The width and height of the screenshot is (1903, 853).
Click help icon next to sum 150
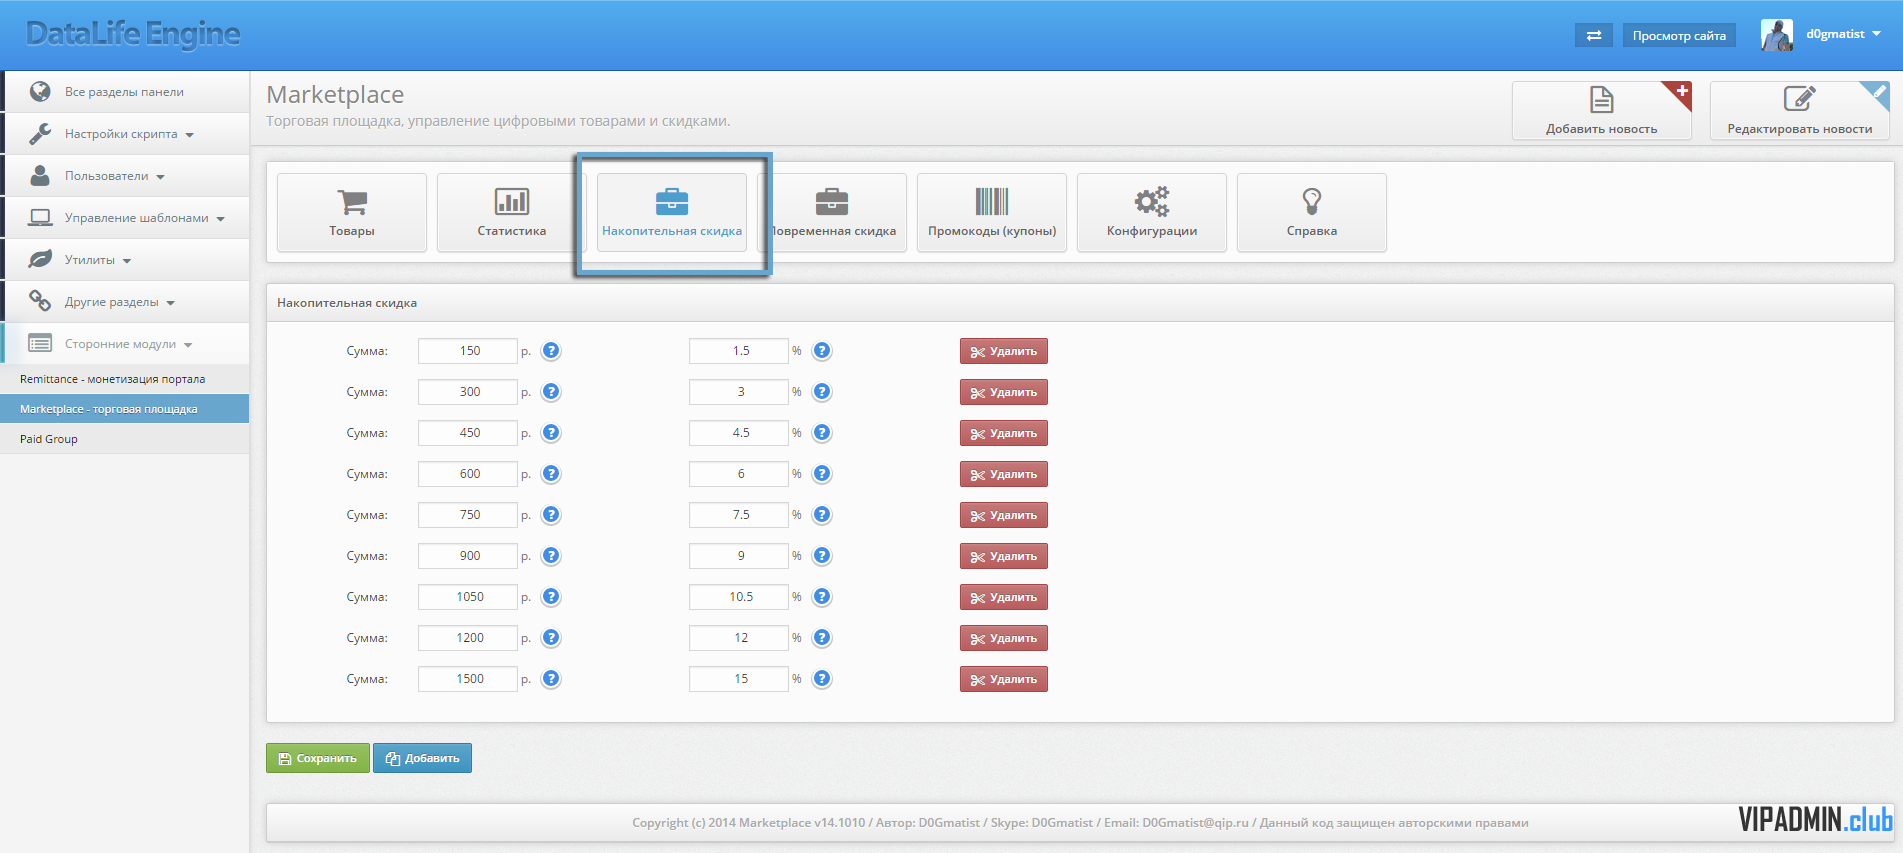pos(551,351)
